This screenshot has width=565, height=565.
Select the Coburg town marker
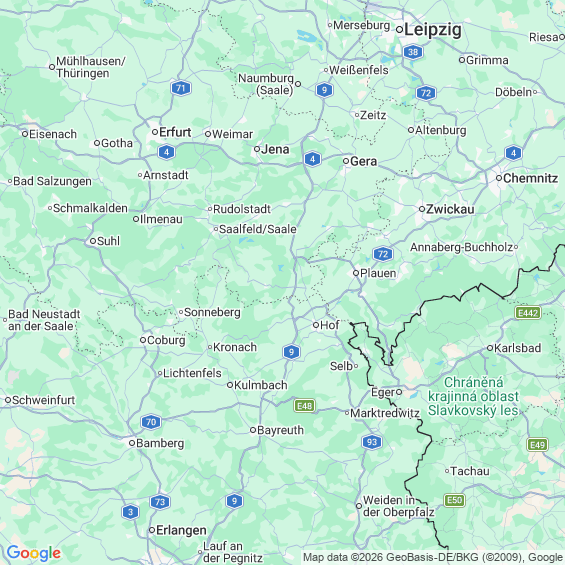point(143,340)
